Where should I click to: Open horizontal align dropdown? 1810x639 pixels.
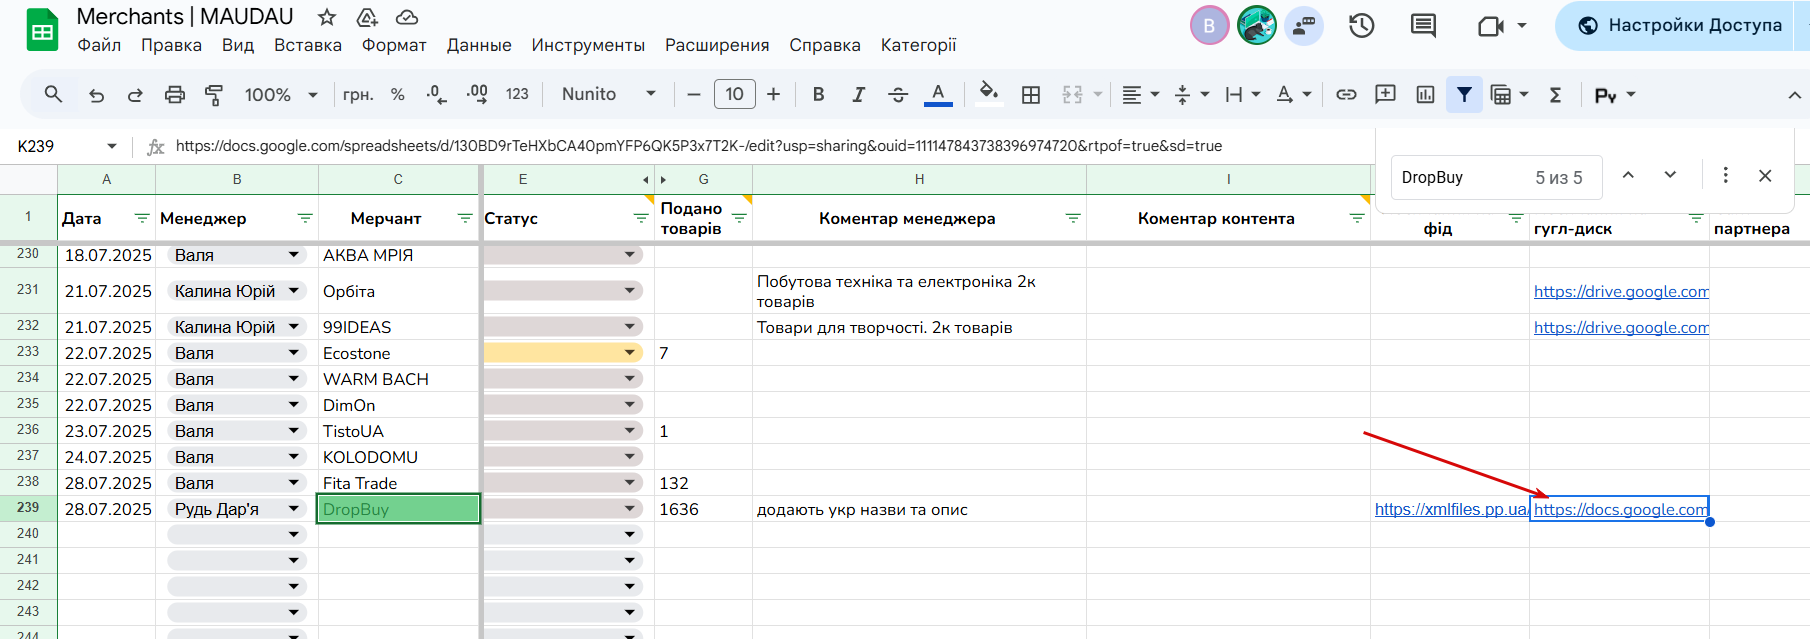click(x=1140, y=94)
